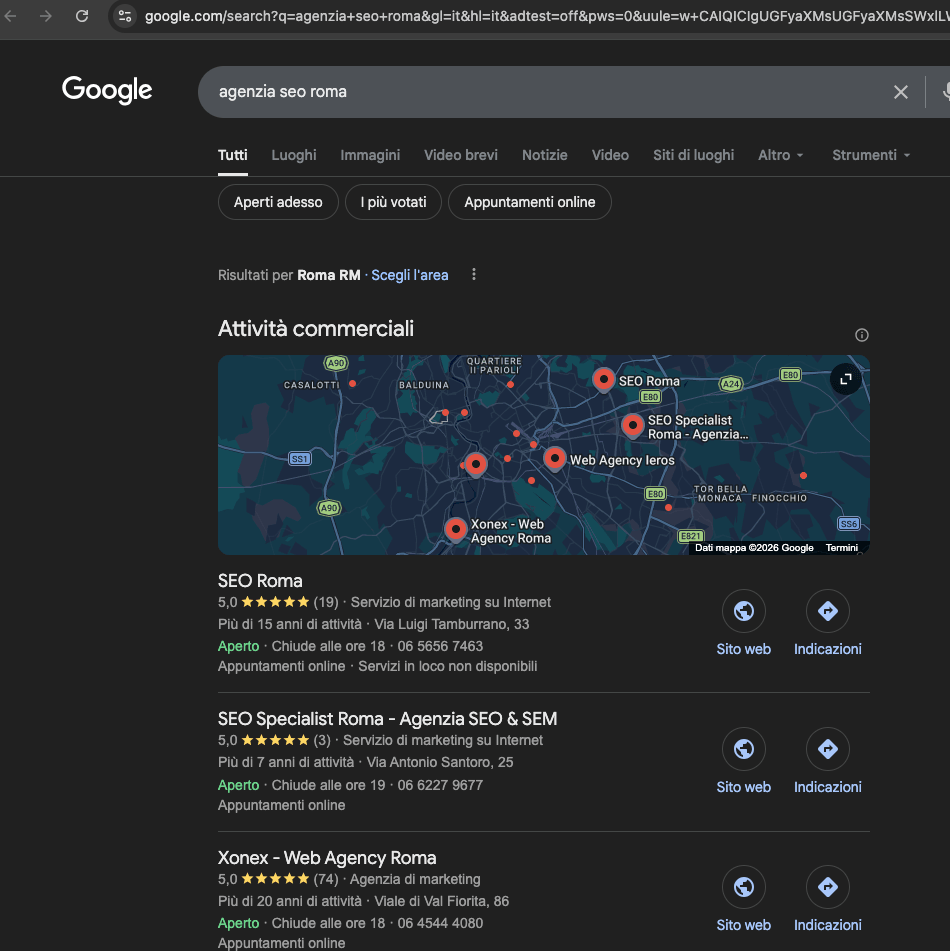Click the SEO Specialist Roma map pin
This screenshot has width=950, height=951.
coord(633,426)
